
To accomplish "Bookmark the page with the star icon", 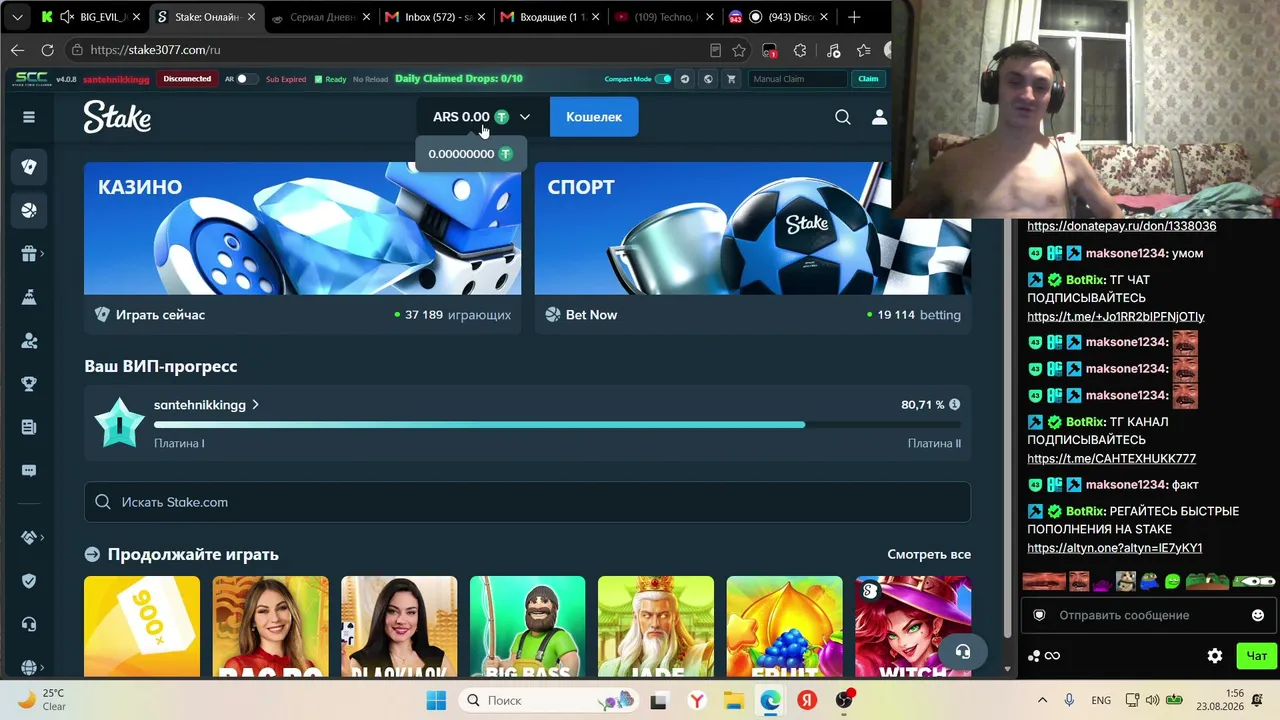I will click(739, 50).
